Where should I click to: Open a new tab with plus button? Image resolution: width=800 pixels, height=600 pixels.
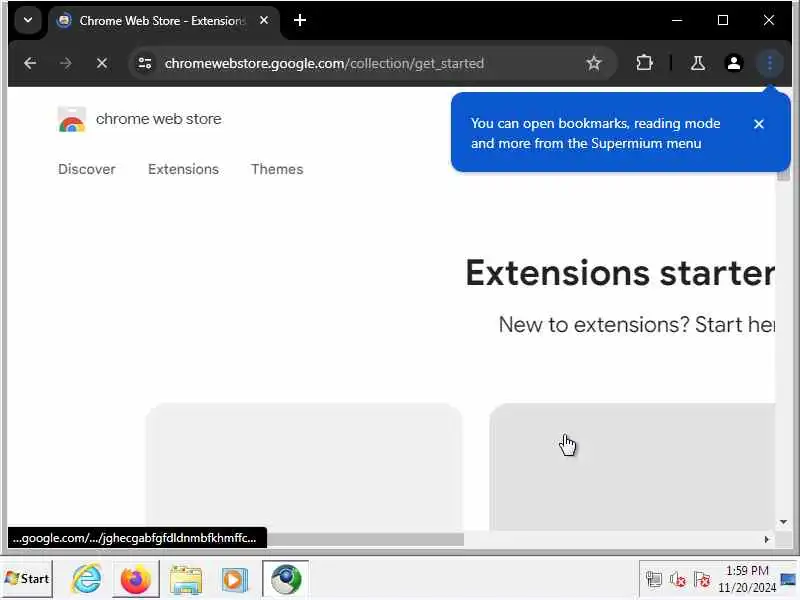coord(300,20)
